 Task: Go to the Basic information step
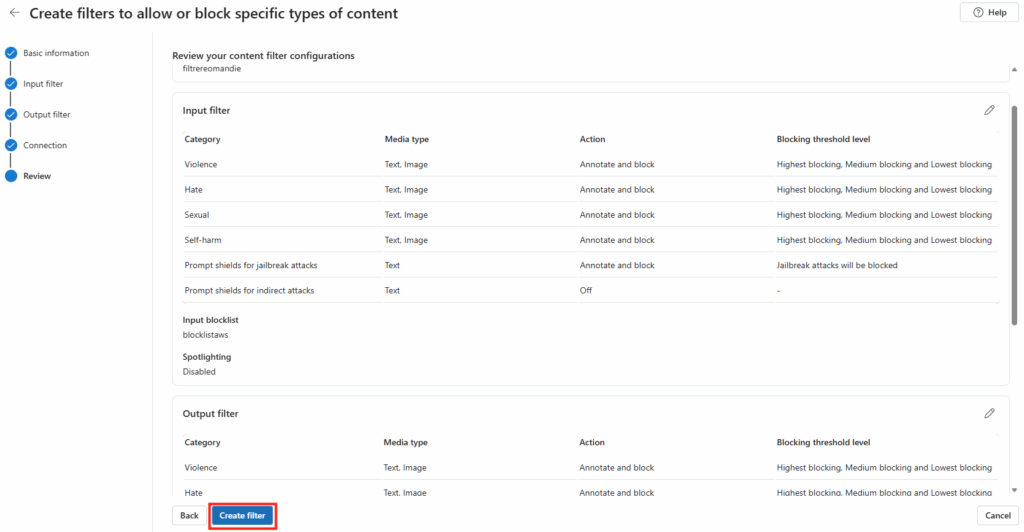pyautogui.click(x=56, y=53)
